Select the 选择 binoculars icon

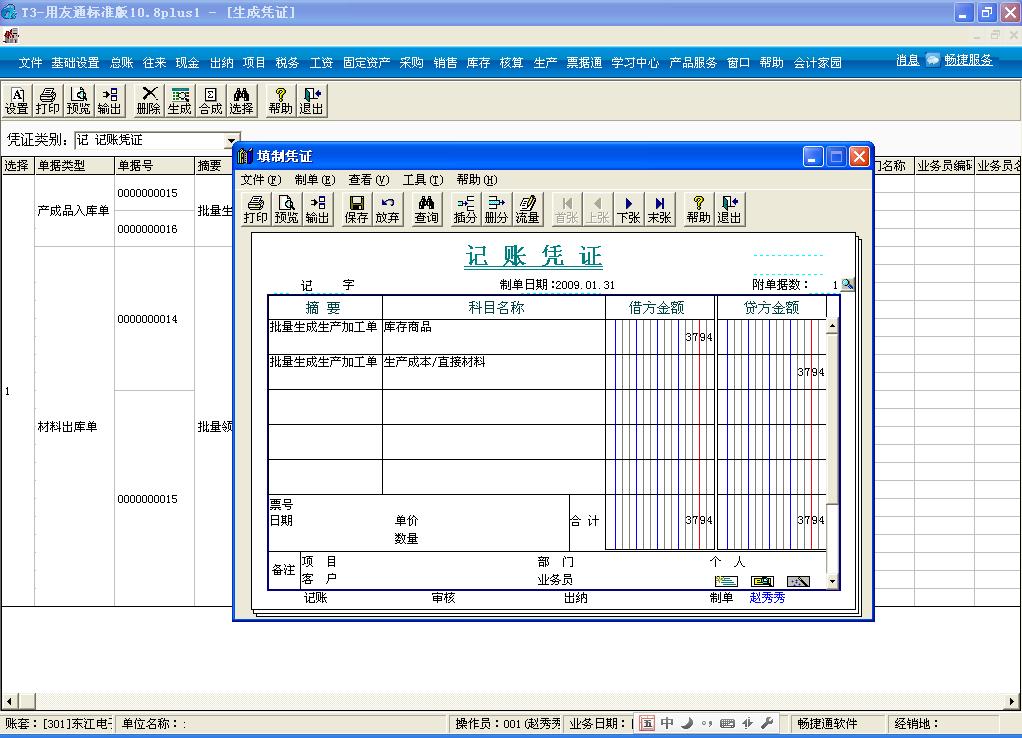(241, 100)
